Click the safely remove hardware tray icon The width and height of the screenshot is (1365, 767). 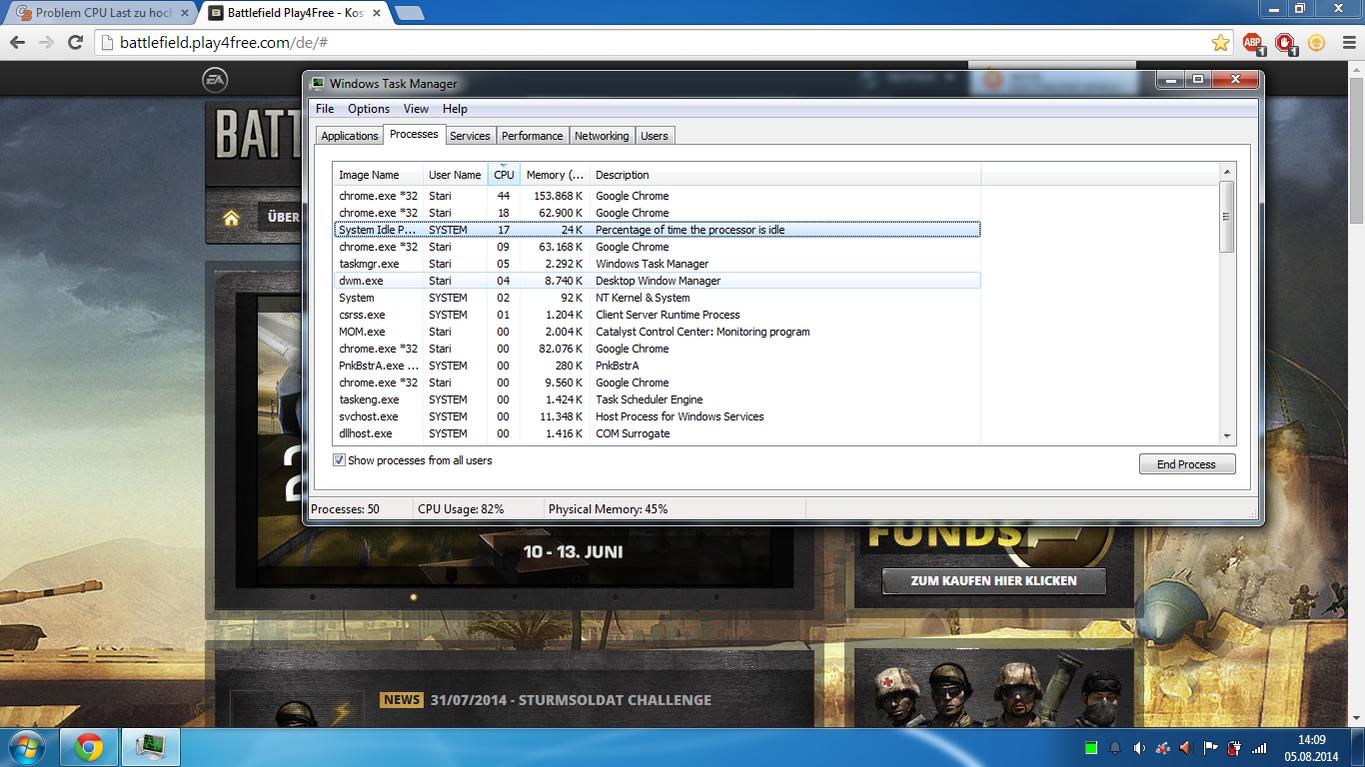pos(1163,747)
